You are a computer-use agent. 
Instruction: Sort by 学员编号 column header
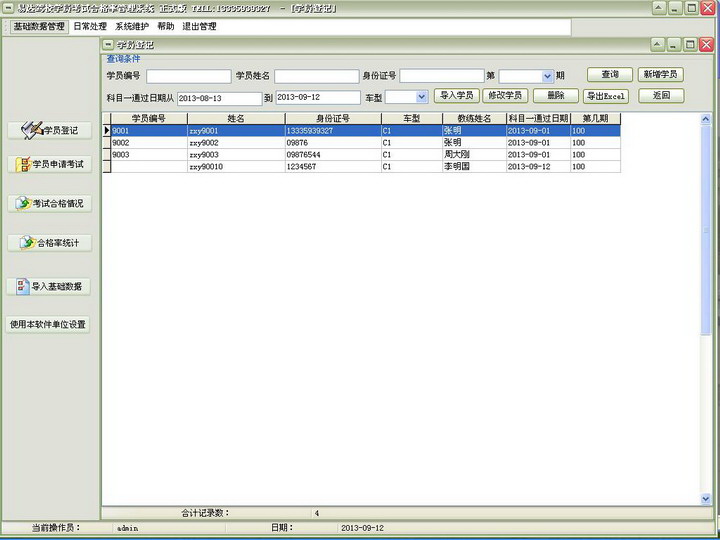point(149,118)
